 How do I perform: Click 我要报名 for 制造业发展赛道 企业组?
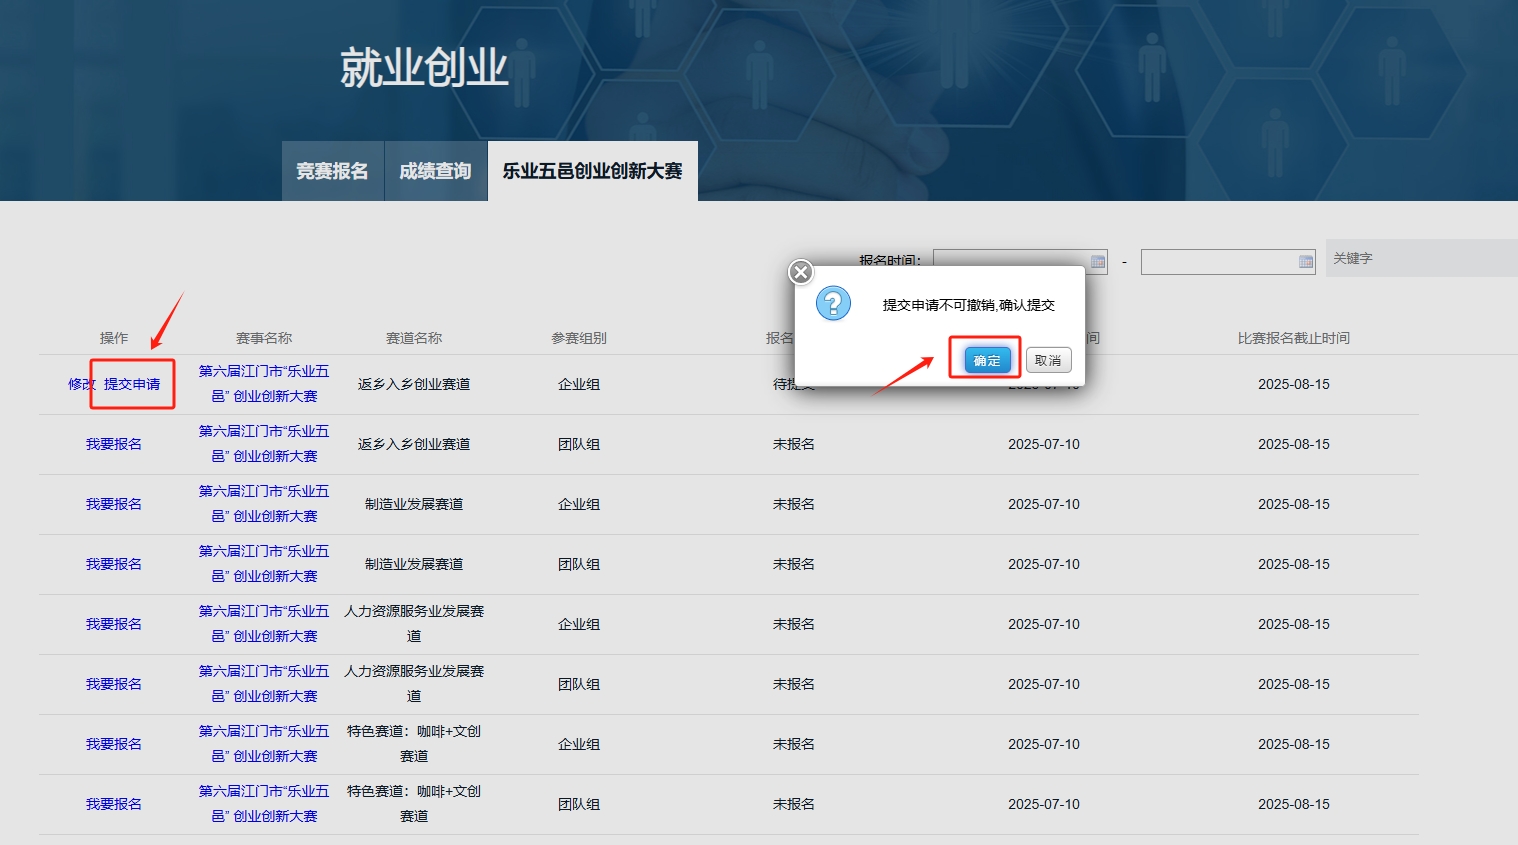[x=114, y=504]
